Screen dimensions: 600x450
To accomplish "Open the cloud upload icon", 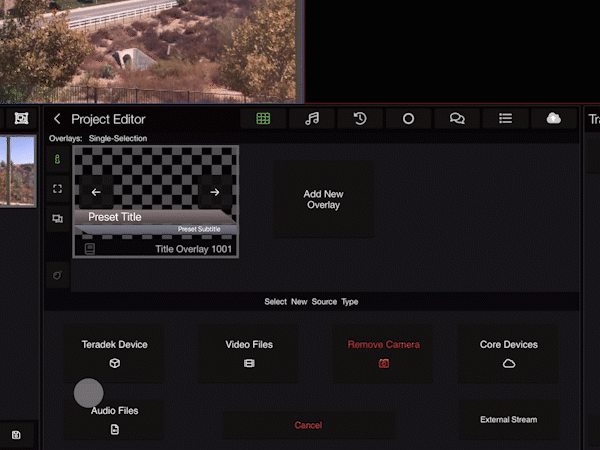I will [553, 118].
